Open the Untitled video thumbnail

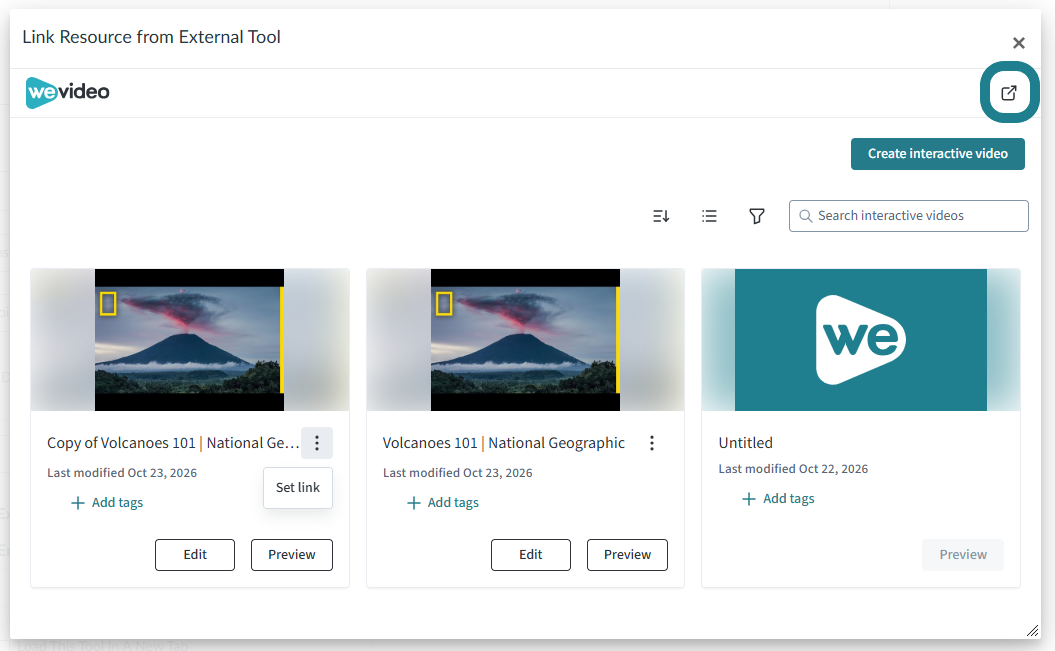tap(861, 340)
